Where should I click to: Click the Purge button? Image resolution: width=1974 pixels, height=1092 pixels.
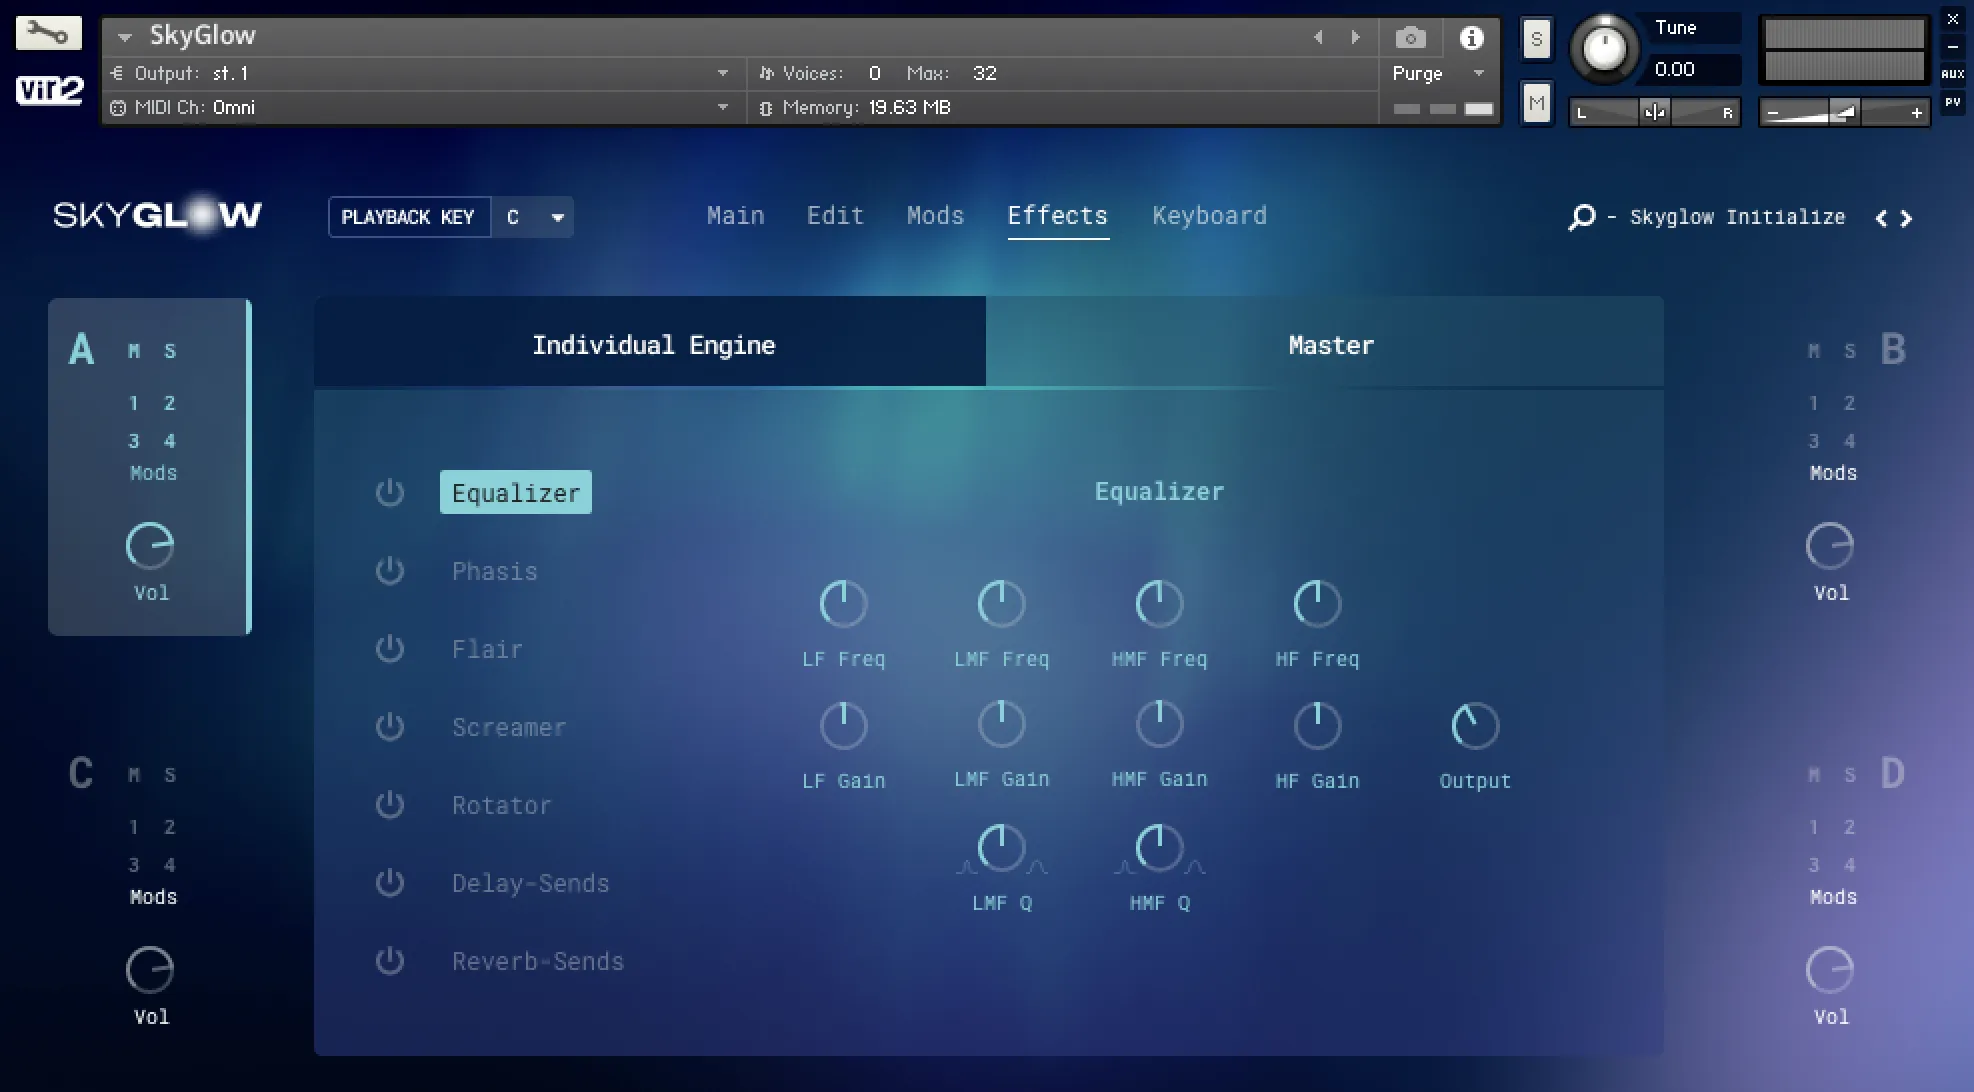(1418, 72)
